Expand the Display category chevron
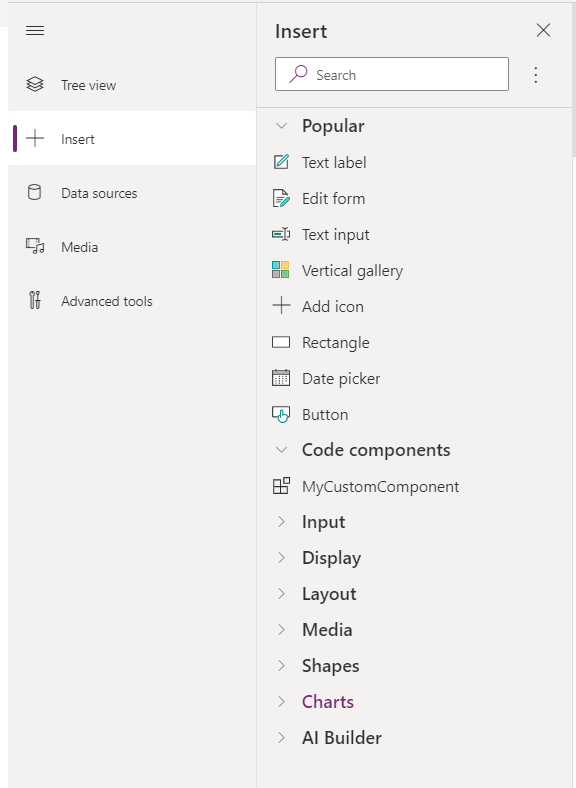This screenshot has height=788, width=576. (281, 558)
